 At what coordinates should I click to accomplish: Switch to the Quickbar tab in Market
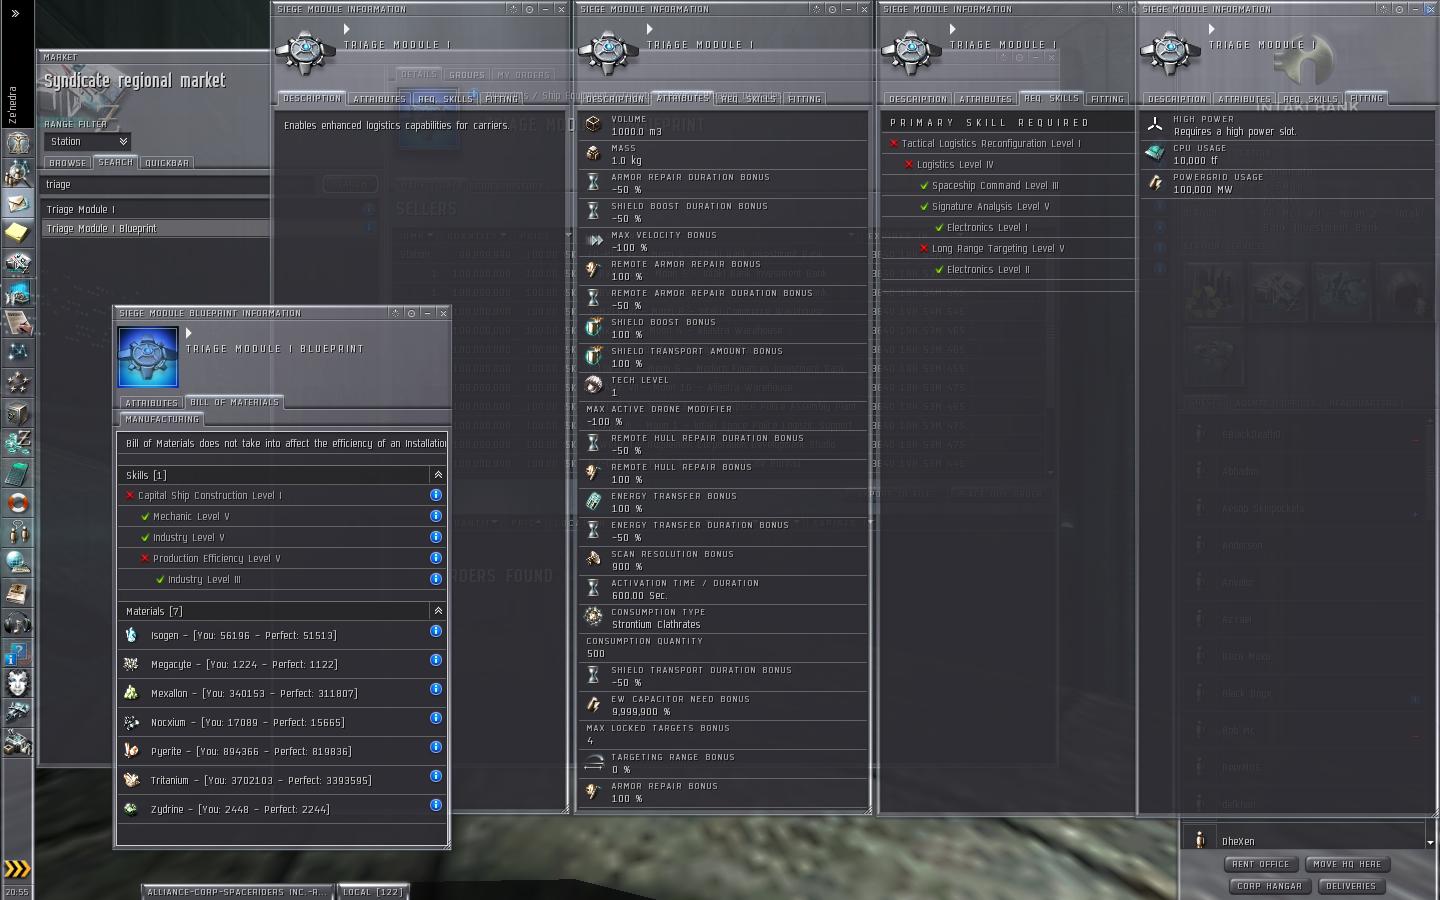166,163
